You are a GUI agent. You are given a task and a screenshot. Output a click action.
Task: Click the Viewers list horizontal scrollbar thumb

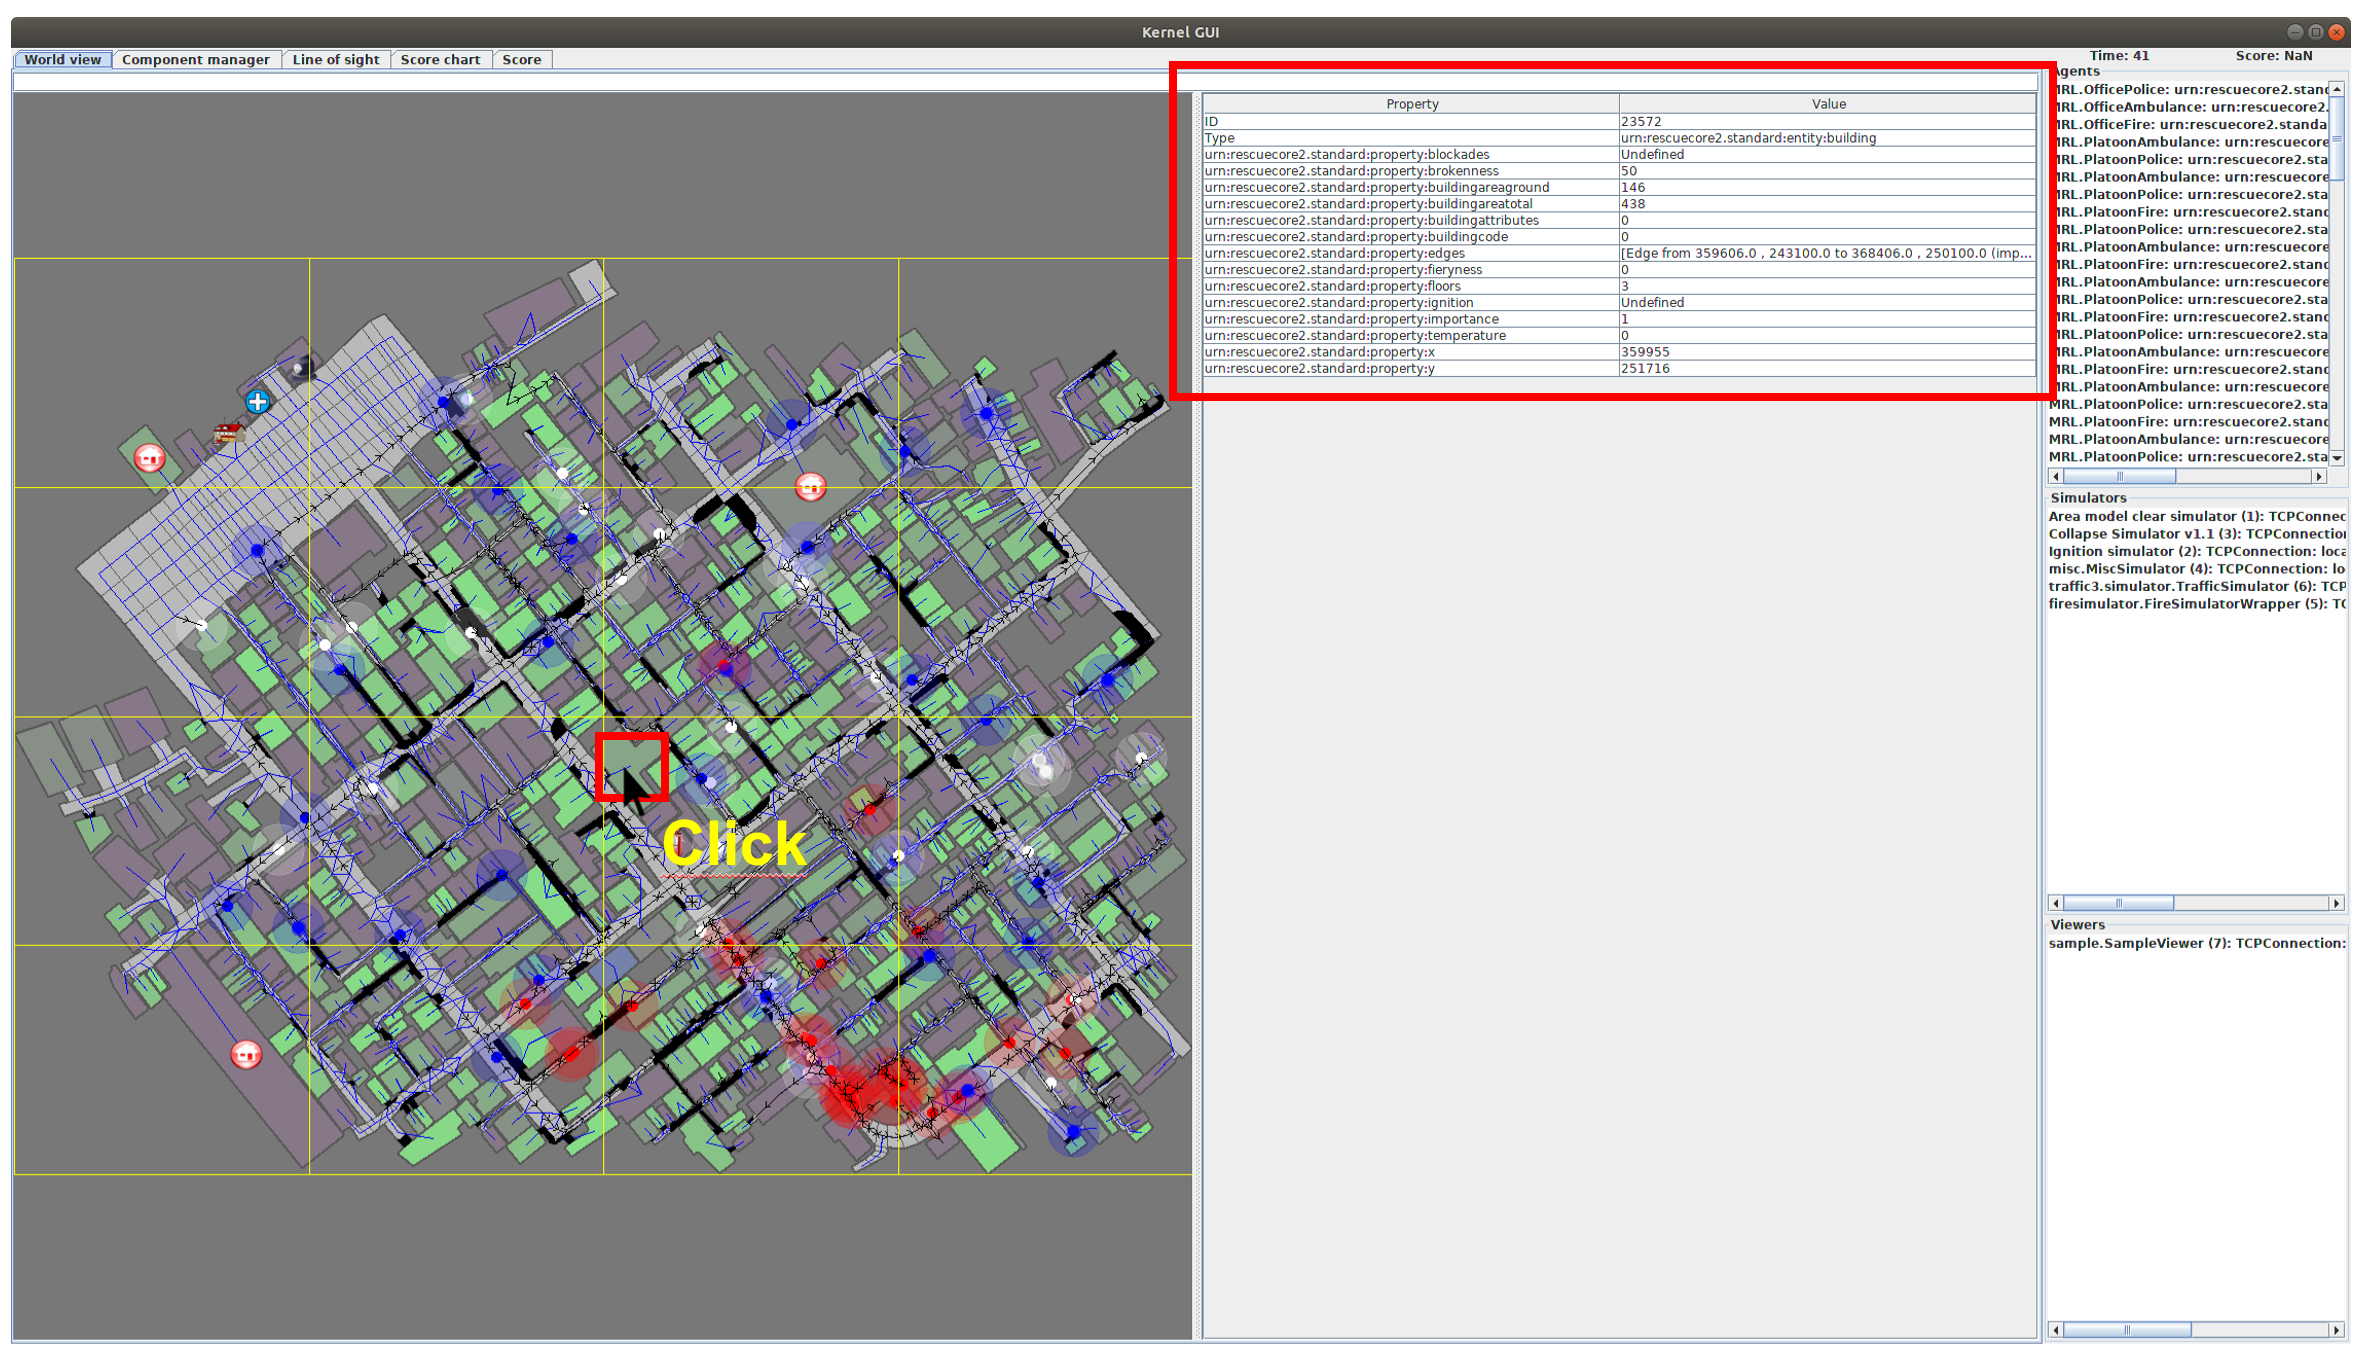2127,1330
